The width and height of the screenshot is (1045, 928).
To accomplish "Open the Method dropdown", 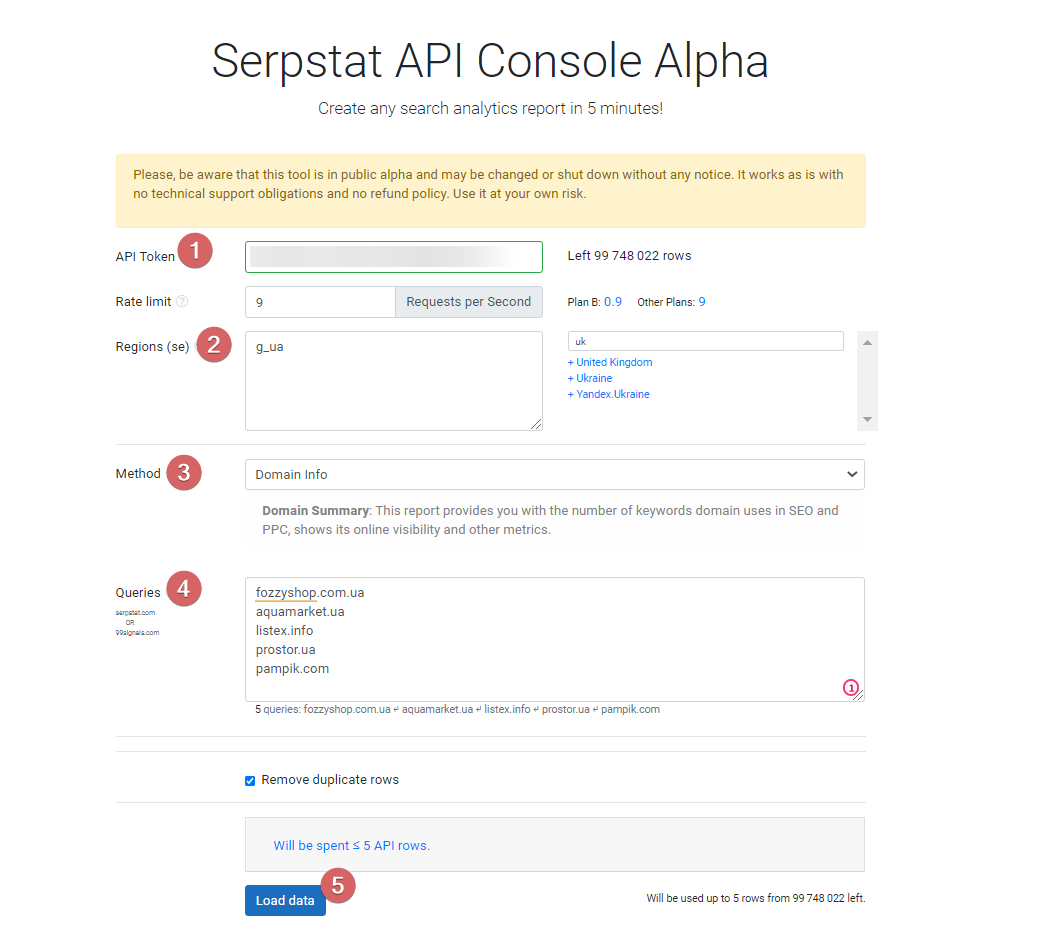I will (x=554, y=474).
